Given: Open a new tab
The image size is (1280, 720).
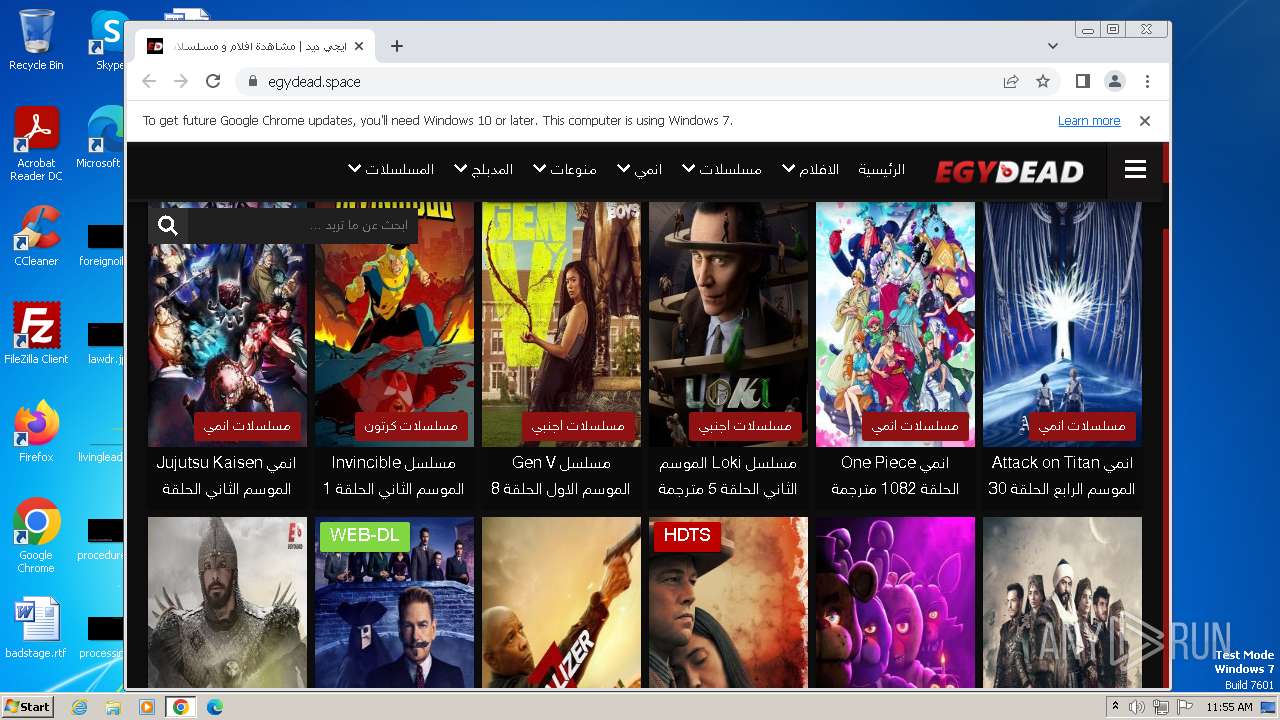Looking at the screenshot, I should coord(397,46).
